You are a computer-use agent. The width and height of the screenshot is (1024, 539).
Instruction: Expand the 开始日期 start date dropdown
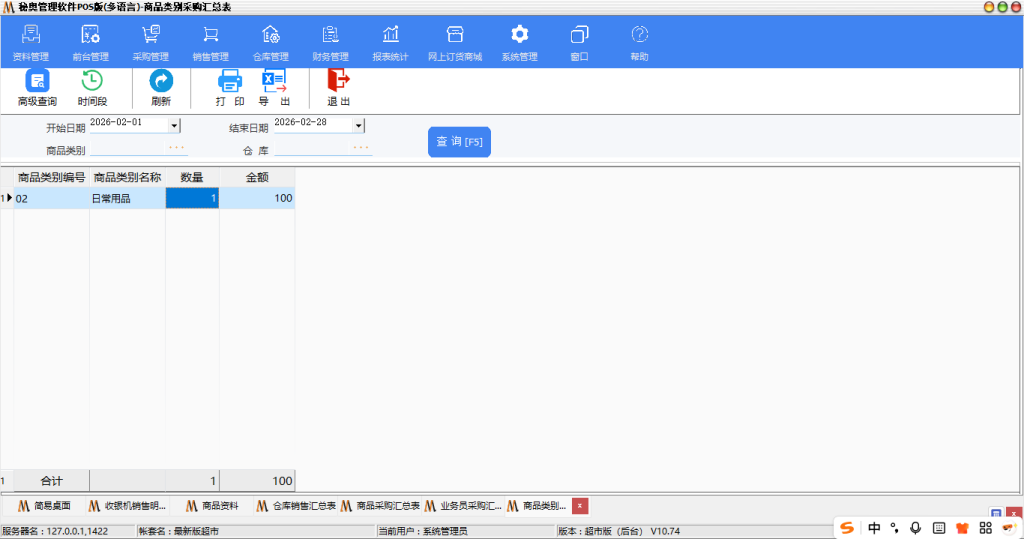pyautogui.click(x=174, y=126)
